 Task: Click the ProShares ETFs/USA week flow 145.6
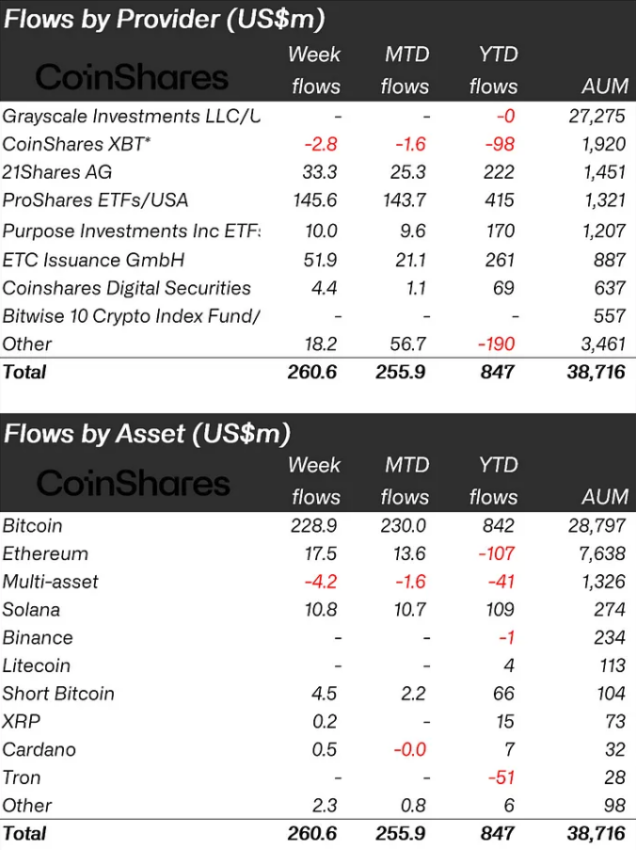point(315,201)
